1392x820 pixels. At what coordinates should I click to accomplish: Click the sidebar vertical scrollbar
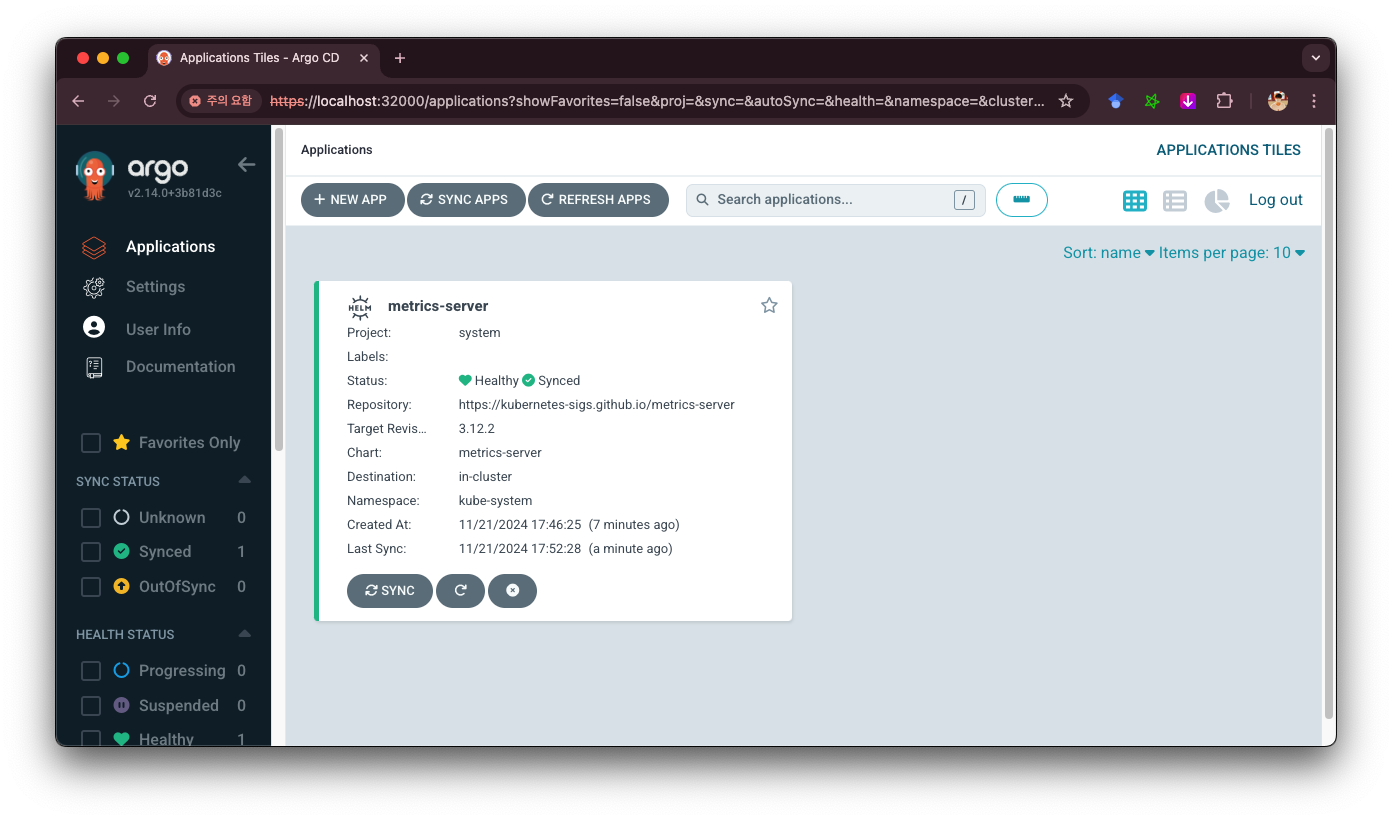(278, 290)
